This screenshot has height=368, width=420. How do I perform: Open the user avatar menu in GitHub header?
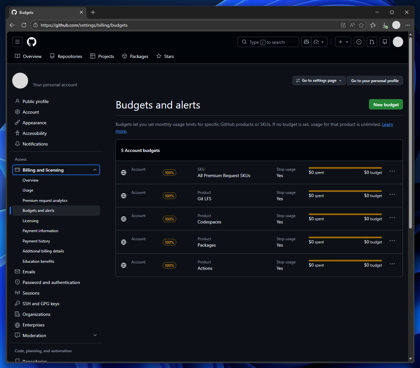[x=398, y=42]
